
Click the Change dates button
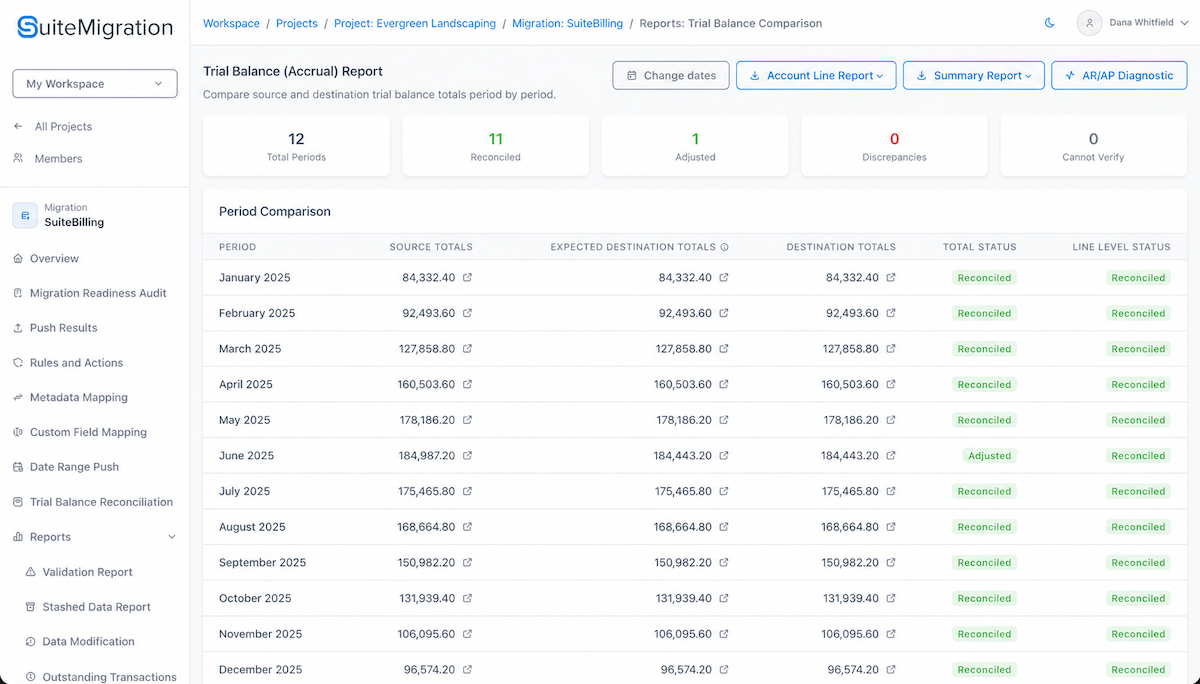(671, 76)
